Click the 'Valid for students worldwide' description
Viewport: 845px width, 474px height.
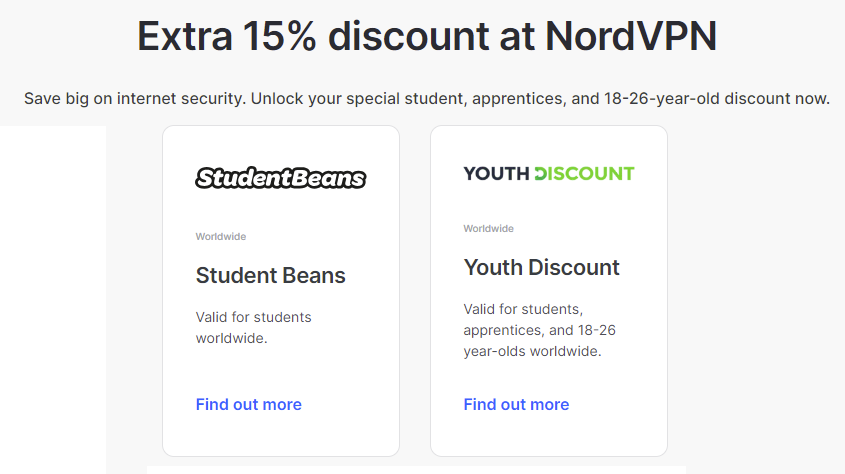(x=253, y=327)
